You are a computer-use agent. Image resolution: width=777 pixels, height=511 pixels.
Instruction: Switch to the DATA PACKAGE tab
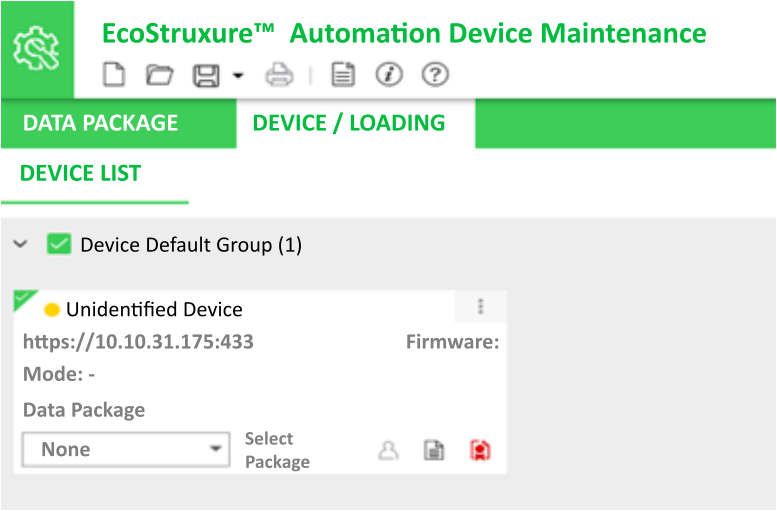(x=101, y=123)
